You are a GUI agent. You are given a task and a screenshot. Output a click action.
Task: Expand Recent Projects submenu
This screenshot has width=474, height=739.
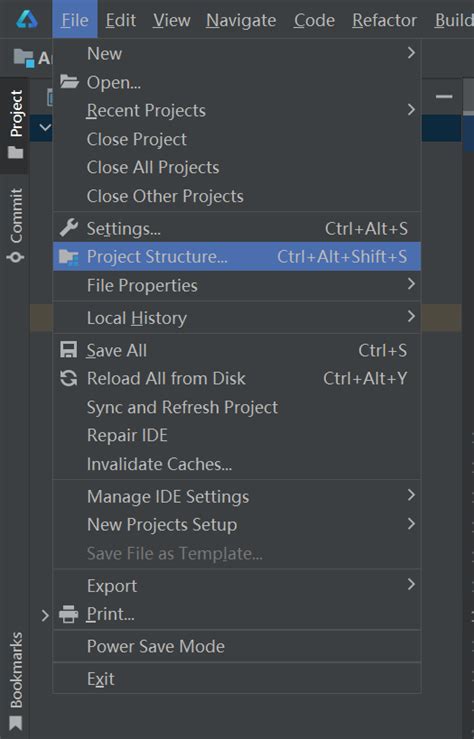[237, 110]
